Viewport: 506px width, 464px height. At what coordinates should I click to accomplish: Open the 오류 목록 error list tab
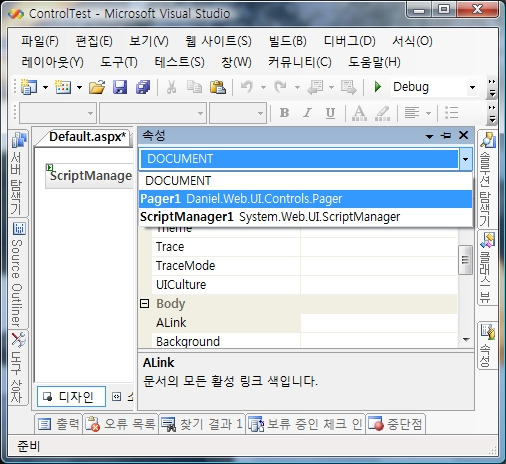120,424
